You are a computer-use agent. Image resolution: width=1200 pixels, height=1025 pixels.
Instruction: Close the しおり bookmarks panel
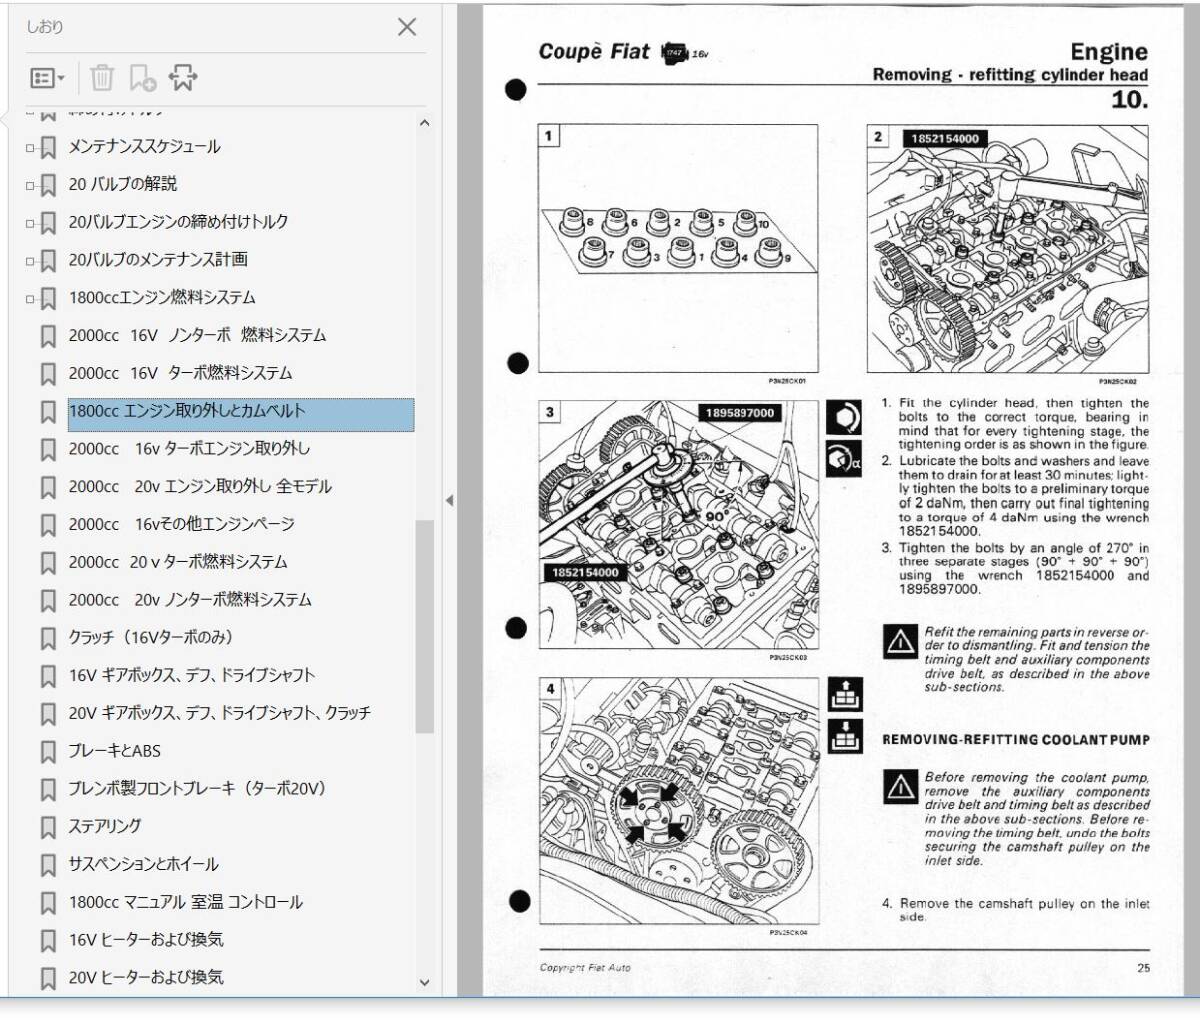coord(407,27)
